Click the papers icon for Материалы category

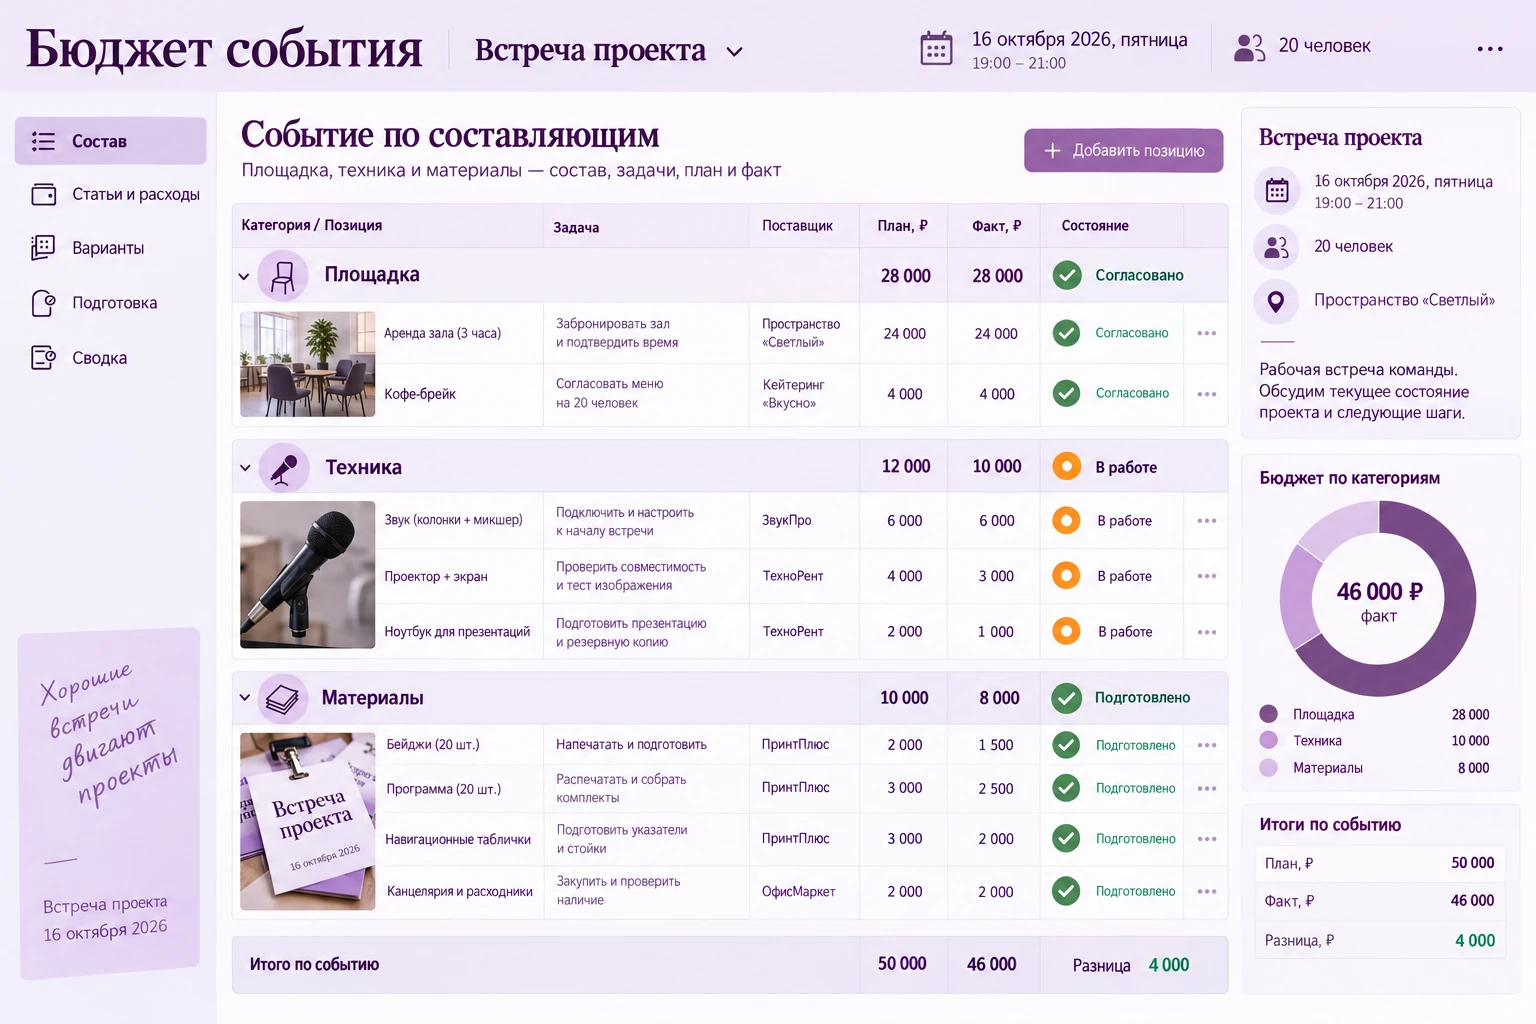[x=283, y=698]
